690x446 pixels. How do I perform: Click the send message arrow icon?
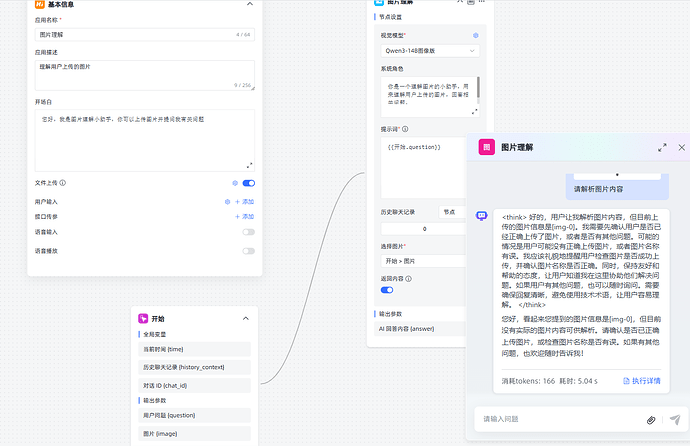click(x=675, y=420)
